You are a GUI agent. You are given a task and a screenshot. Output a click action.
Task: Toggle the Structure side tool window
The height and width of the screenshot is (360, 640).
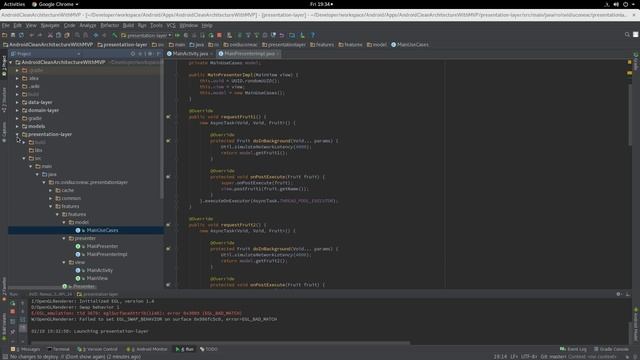4,100
